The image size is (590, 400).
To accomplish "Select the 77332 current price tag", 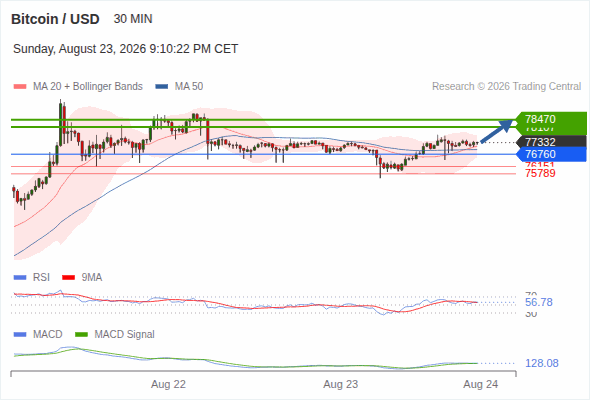I will tap(550, 142).
